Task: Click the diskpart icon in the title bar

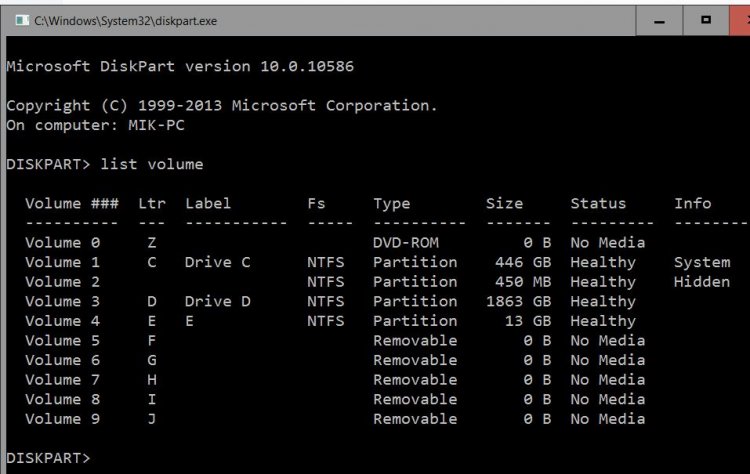Action: (22, 21)
